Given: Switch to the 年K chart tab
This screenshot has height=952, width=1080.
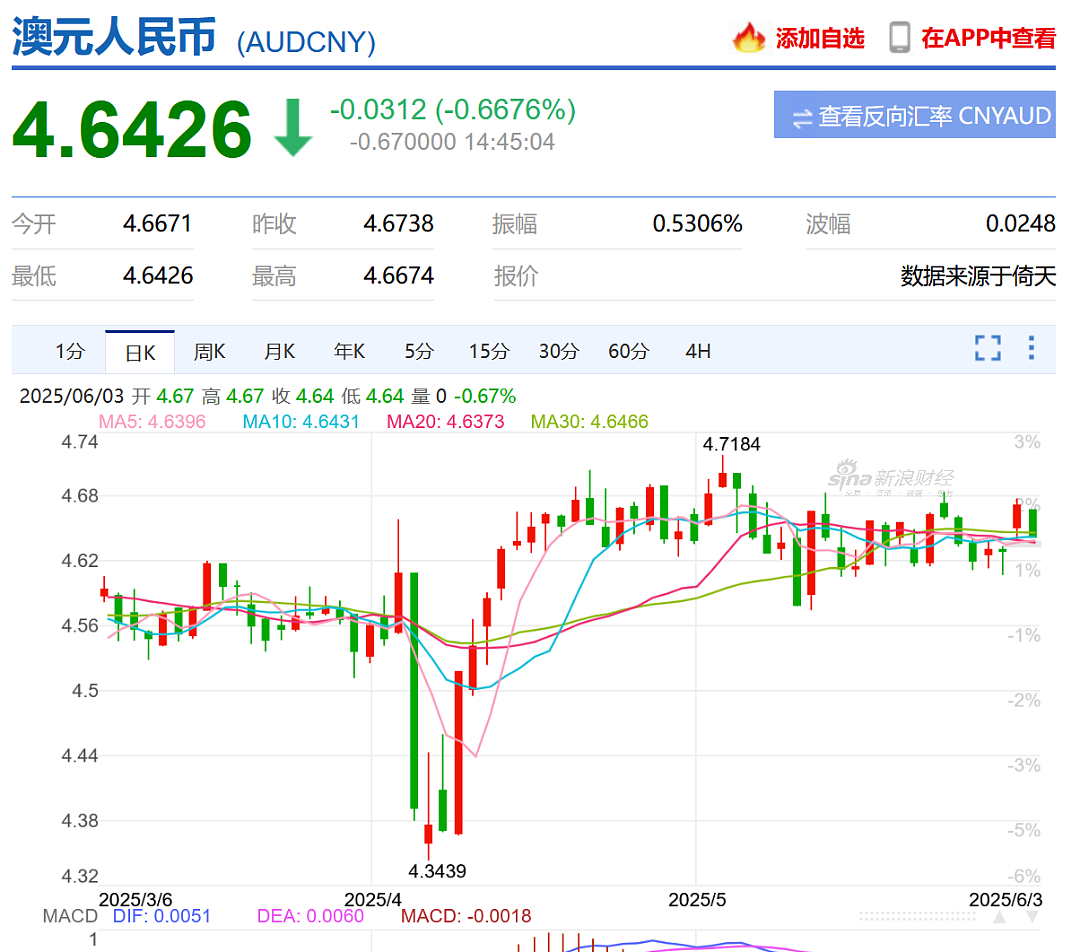Looking at the screenshot, I should point(349,351).
